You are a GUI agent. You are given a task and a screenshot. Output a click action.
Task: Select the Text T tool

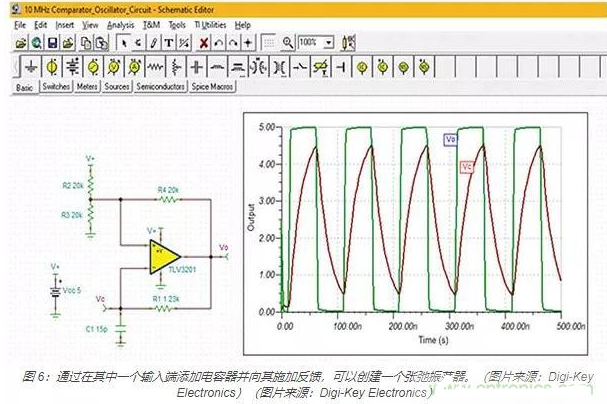coord(169,43)
